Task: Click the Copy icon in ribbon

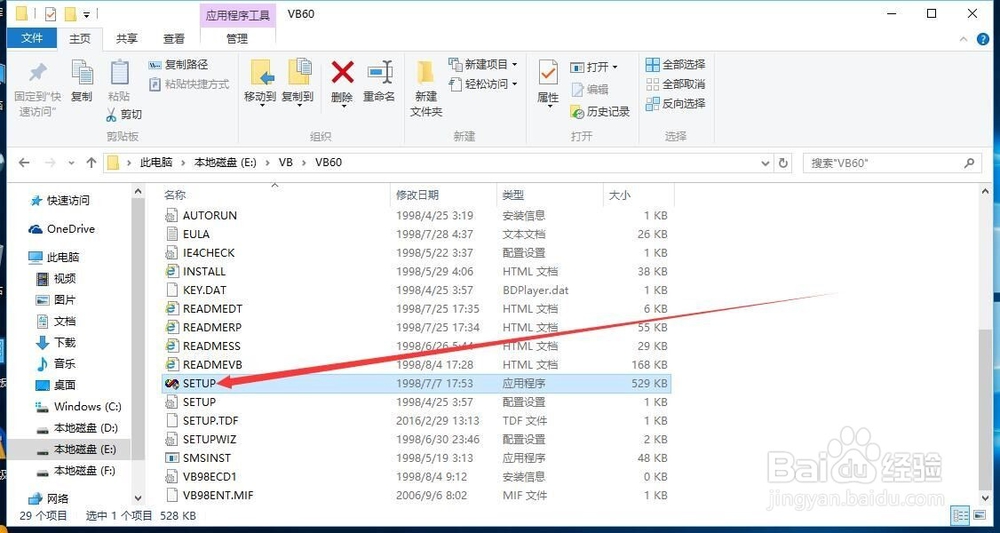Action: tap(82, 73)
